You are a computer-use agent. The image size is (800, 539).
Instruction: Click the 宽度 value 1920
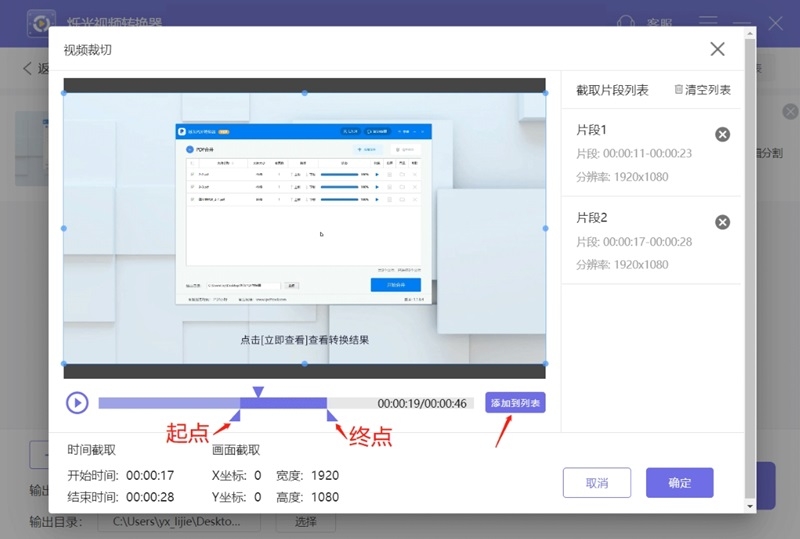325,475
